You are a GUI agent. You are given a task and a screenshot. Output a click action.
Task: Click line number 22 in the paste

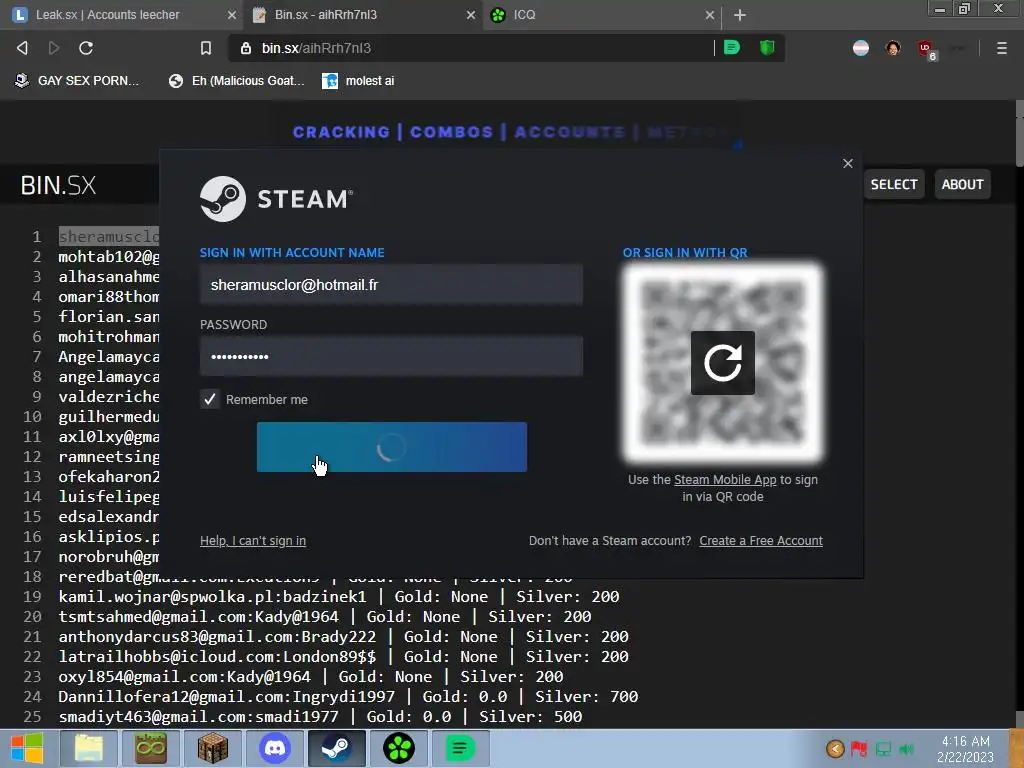pos(32,656)
